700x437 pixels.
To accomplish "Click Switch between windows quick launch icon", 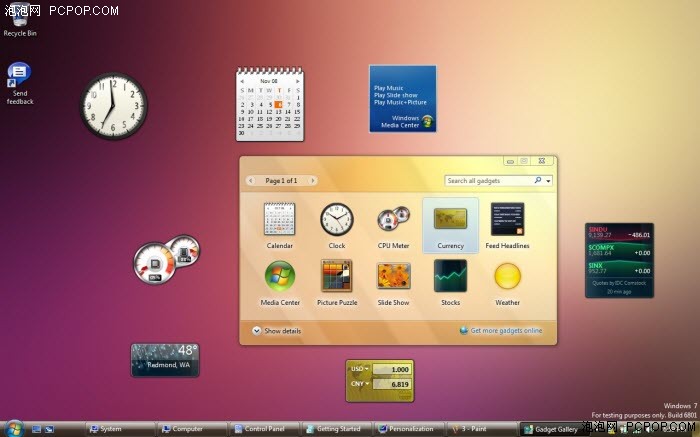I will point(49,429).
